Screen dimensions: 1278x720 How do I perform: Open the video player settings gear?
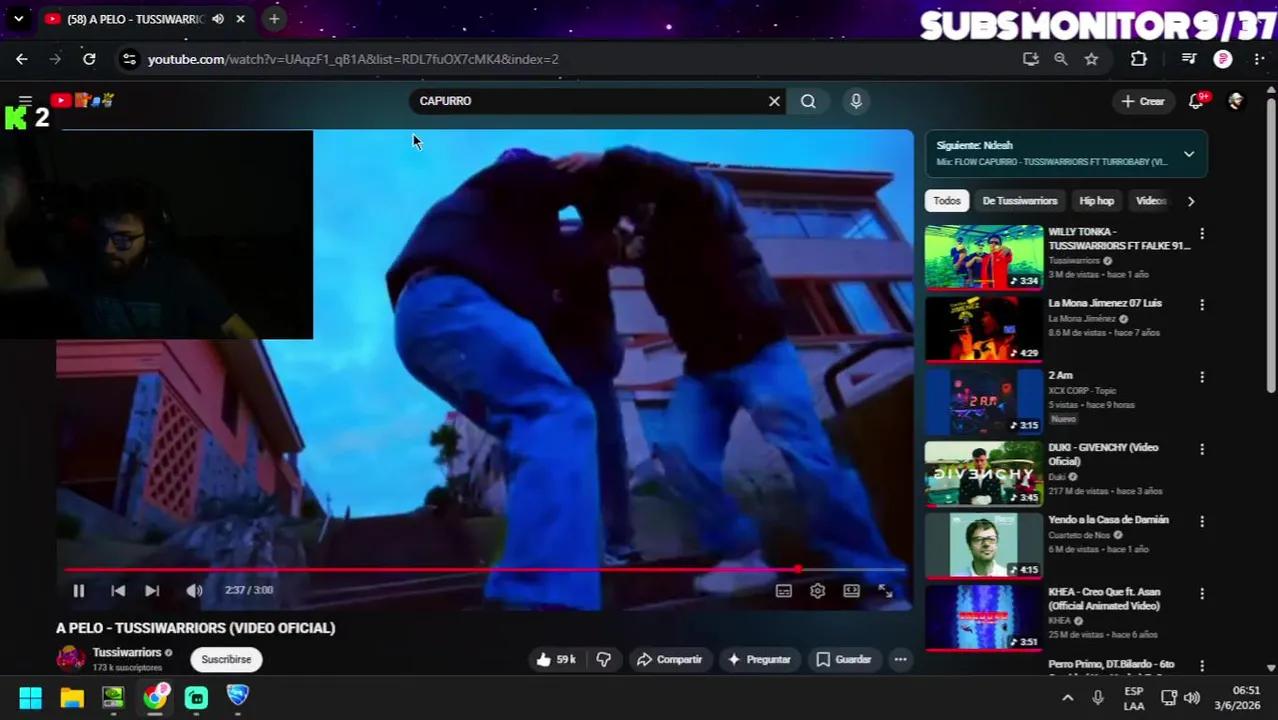[x=817, y=591]
